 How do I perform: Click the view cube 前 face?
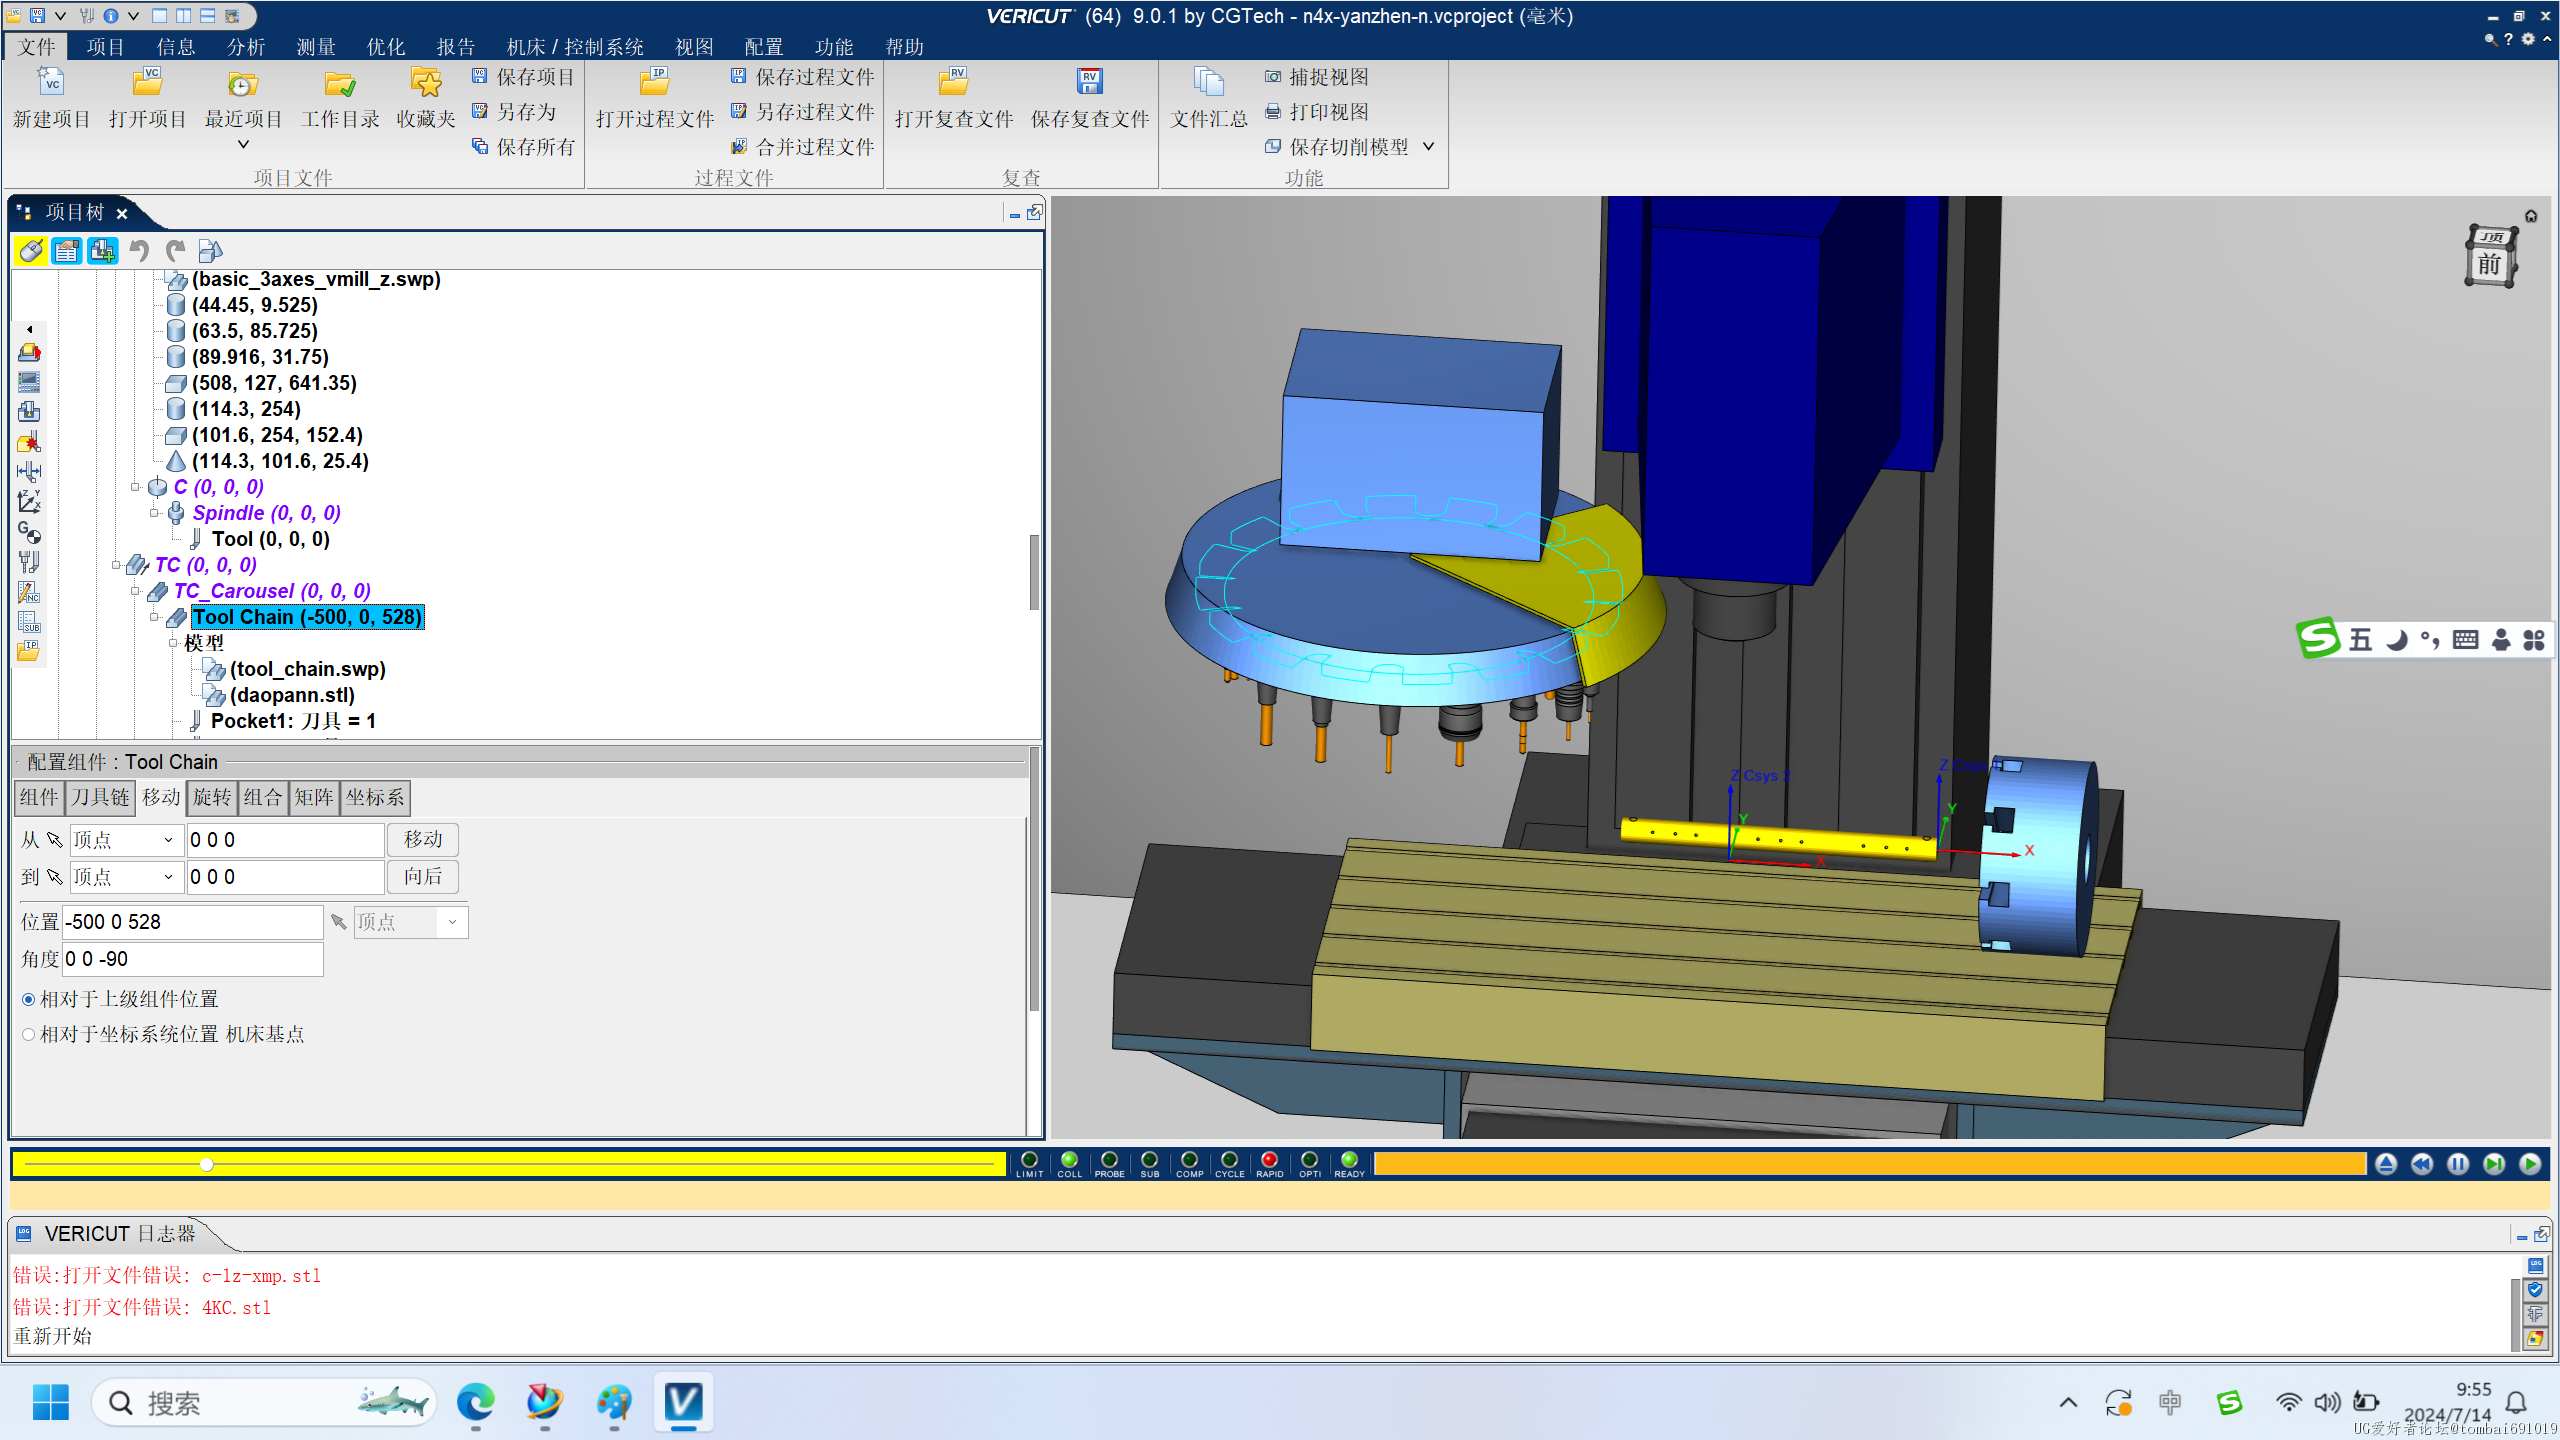[x=2489, y=265]
